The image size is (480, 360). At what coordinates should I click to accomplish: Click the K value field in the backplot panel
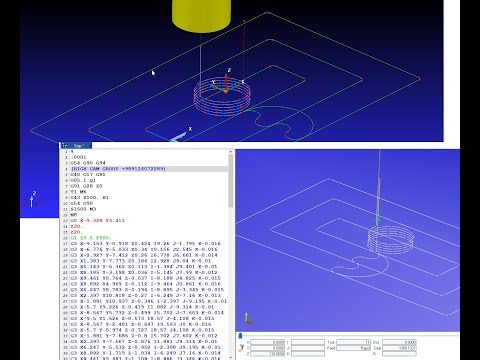(x=308, y=354)
